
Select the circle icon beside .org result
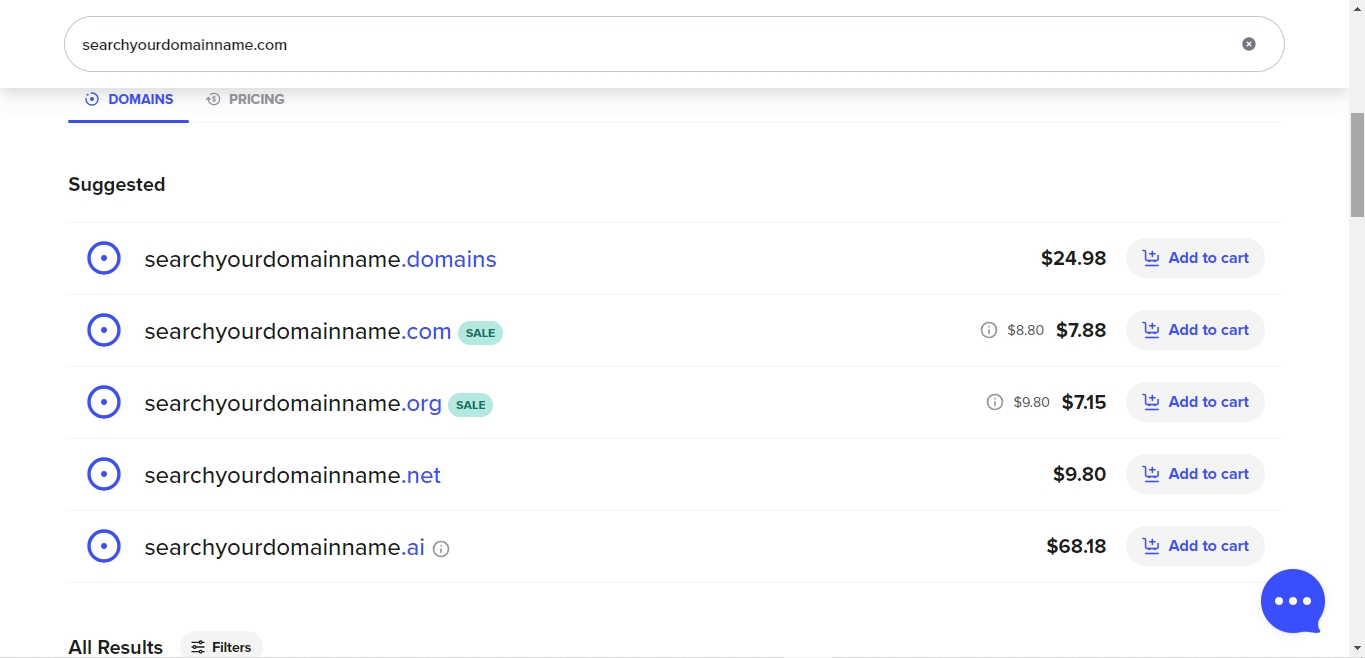point(104,403)
